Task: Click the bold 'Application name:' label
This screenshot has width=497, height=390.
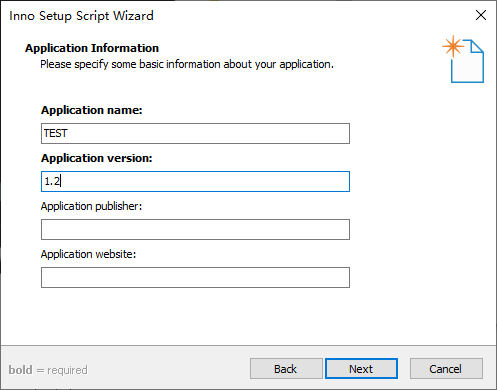Action: [x=92, y=110]
